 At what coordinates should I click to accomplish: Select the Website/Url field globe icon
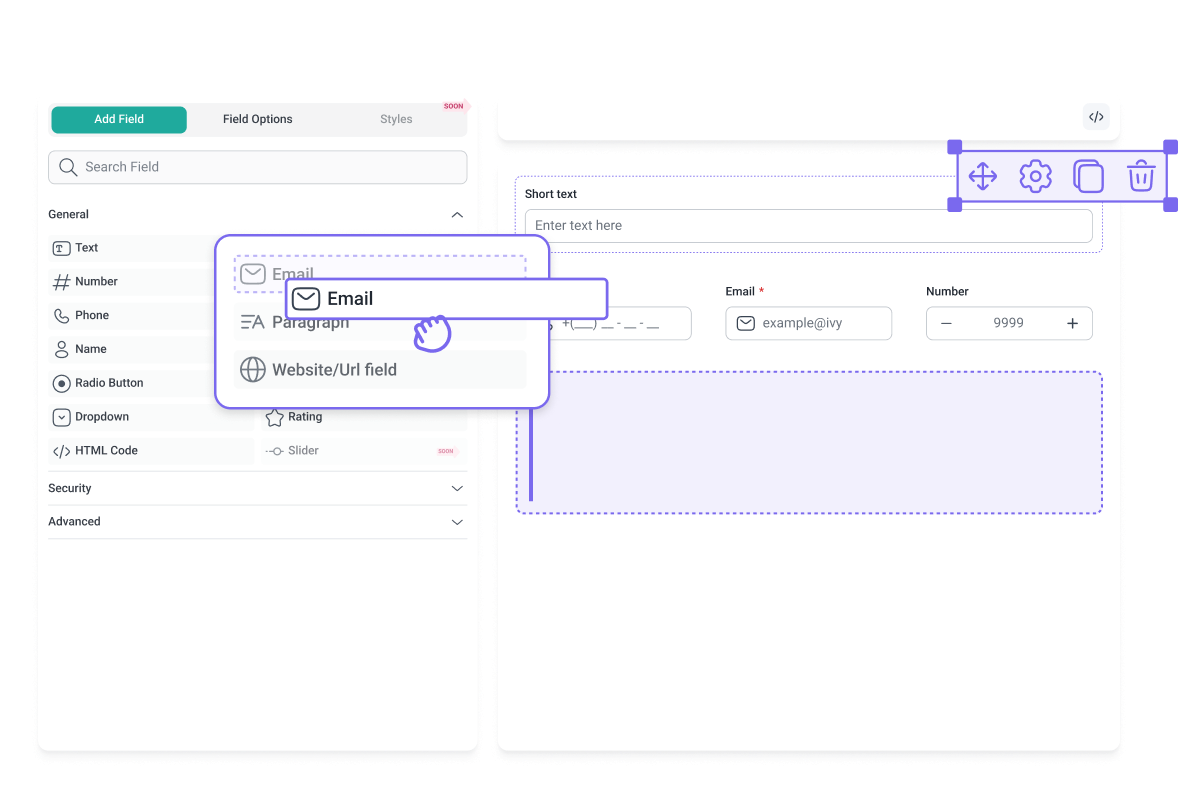click(x=253, y=369)
